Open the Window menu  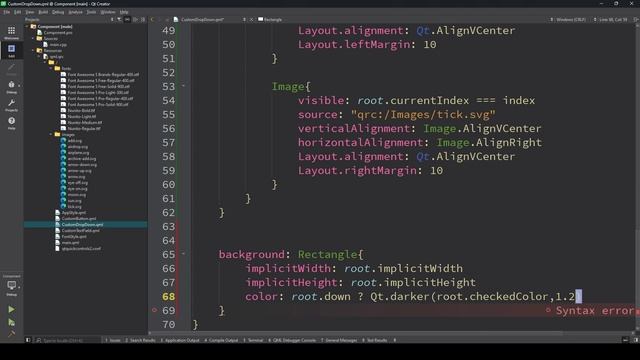coord(108,12)
